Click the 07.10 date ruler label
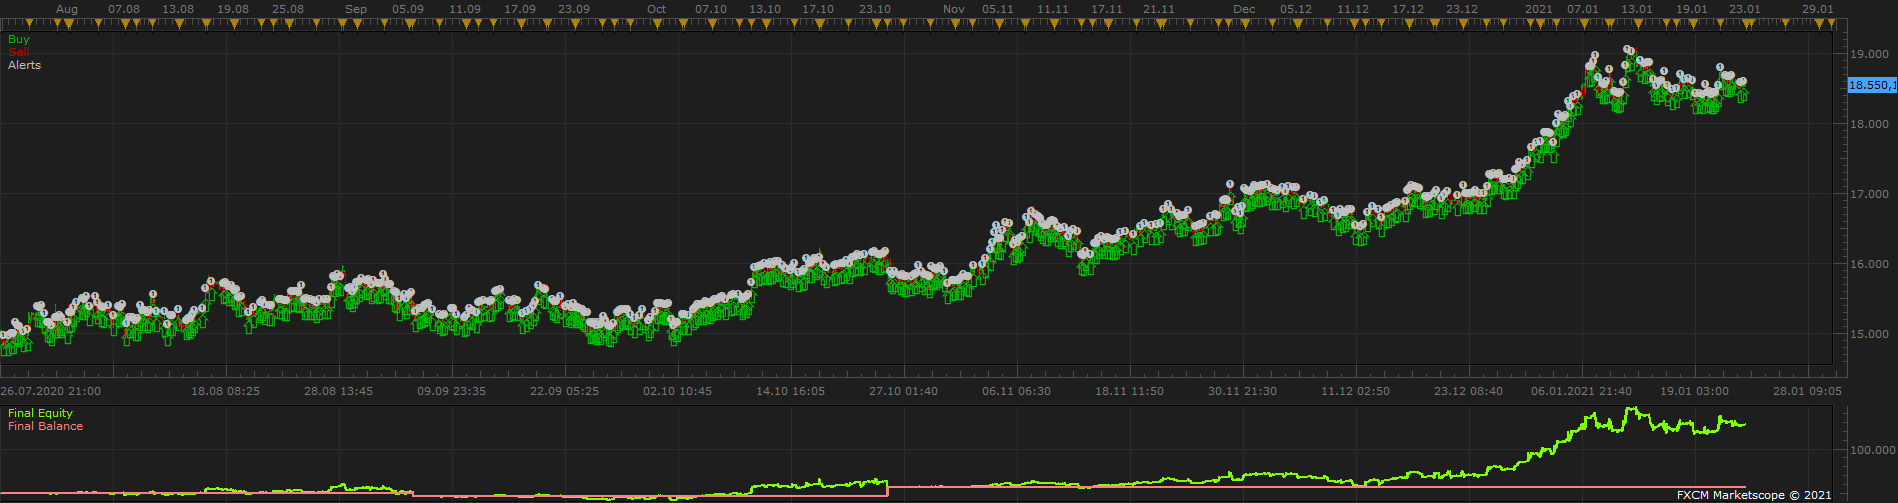 click(711, 9)
